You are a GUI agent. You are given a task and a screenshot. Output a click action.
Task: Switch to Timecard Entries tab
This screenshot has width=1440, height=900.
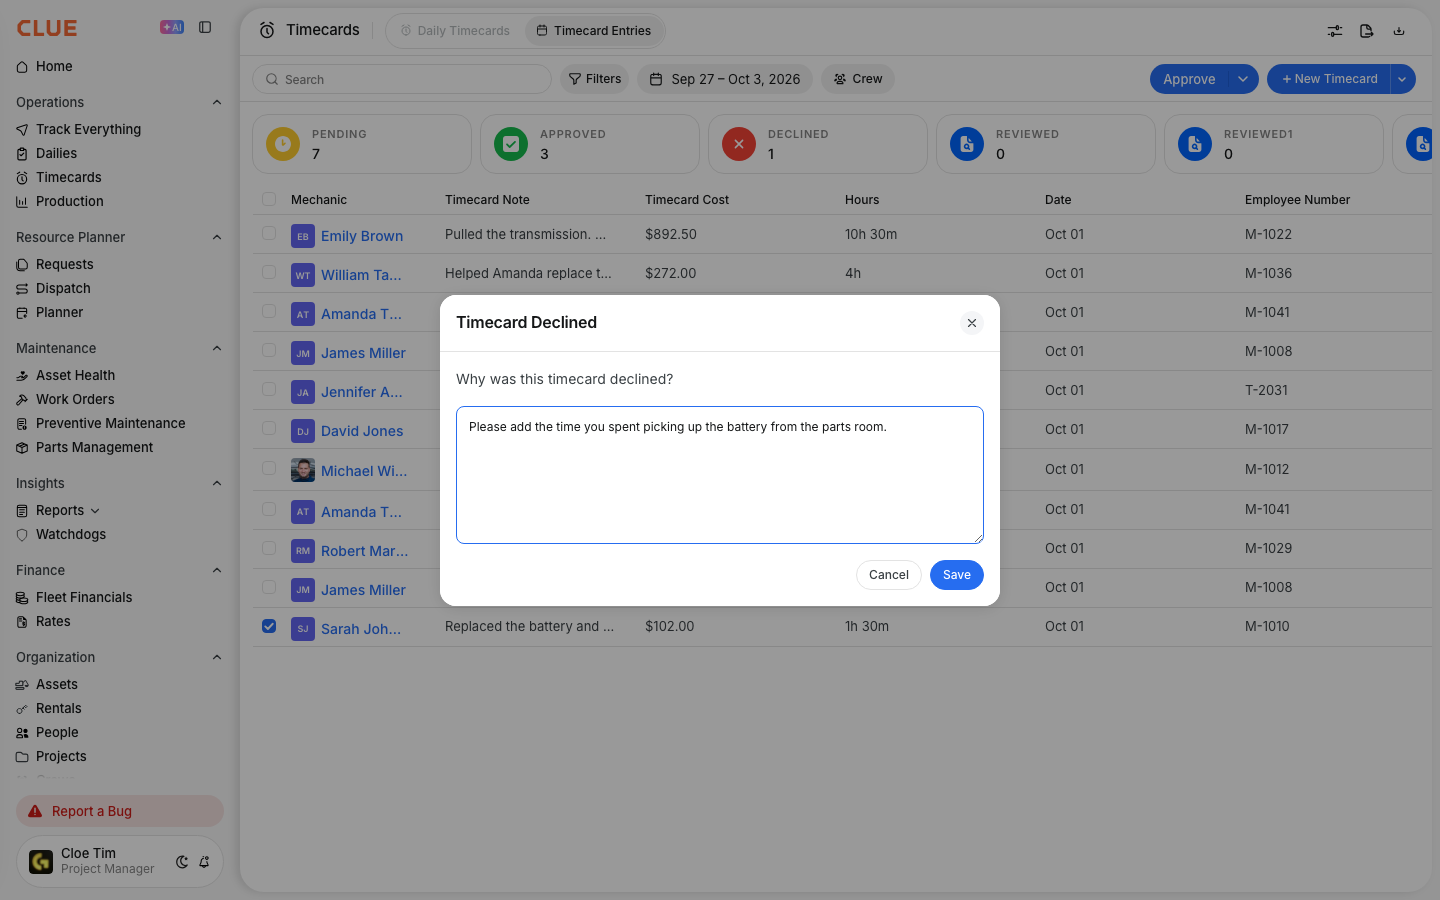[x=594, y=31]
